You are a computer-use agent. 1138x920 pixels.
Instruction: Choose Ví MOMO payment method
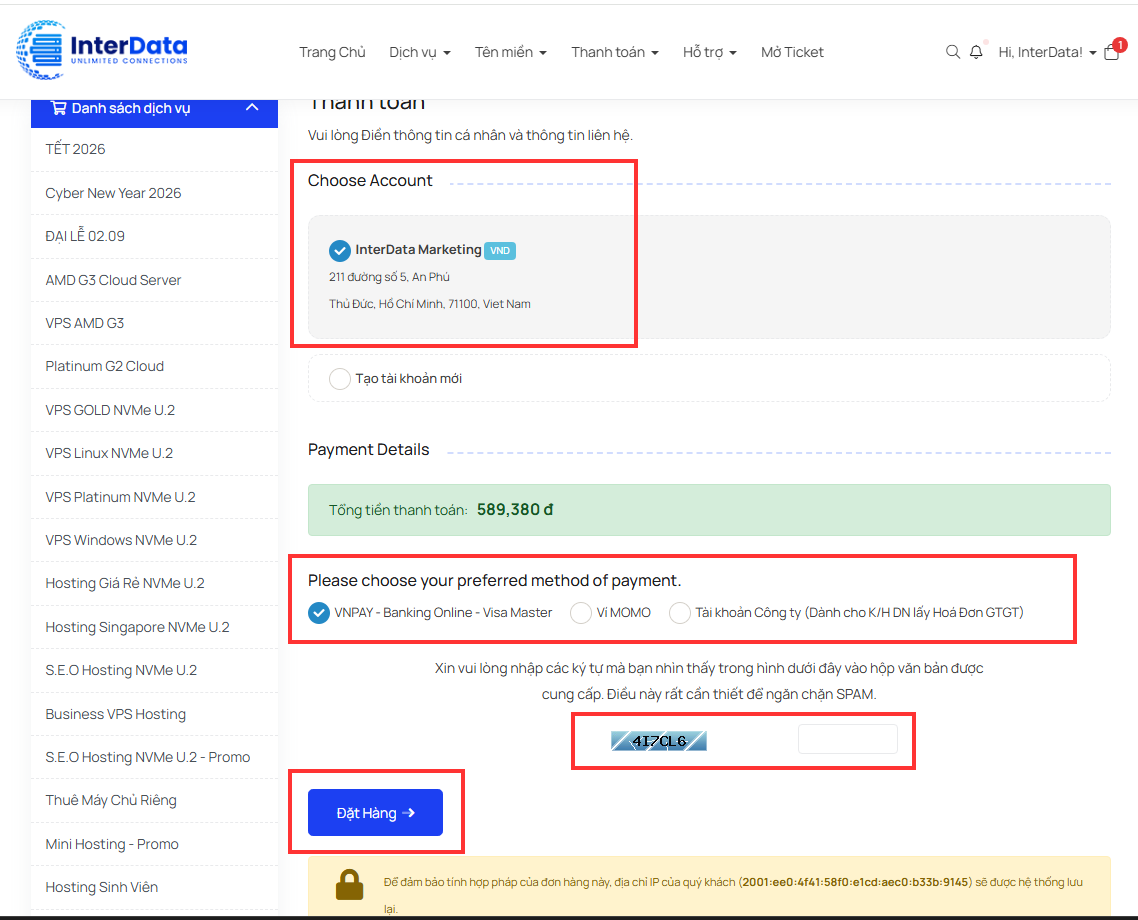(581, 613)
